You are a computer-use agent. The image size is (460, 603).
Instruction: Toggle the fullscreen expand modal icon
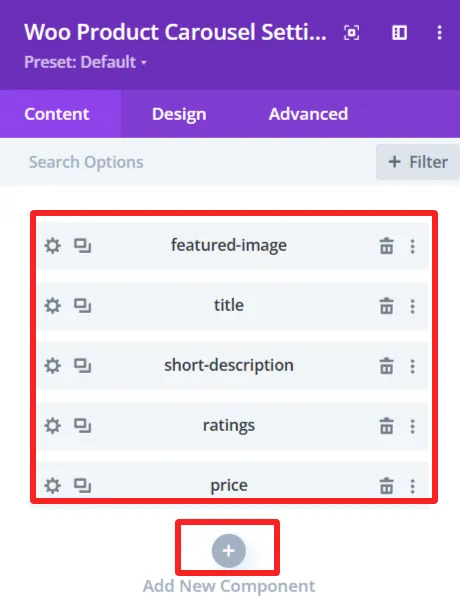[x=352, y=33]
